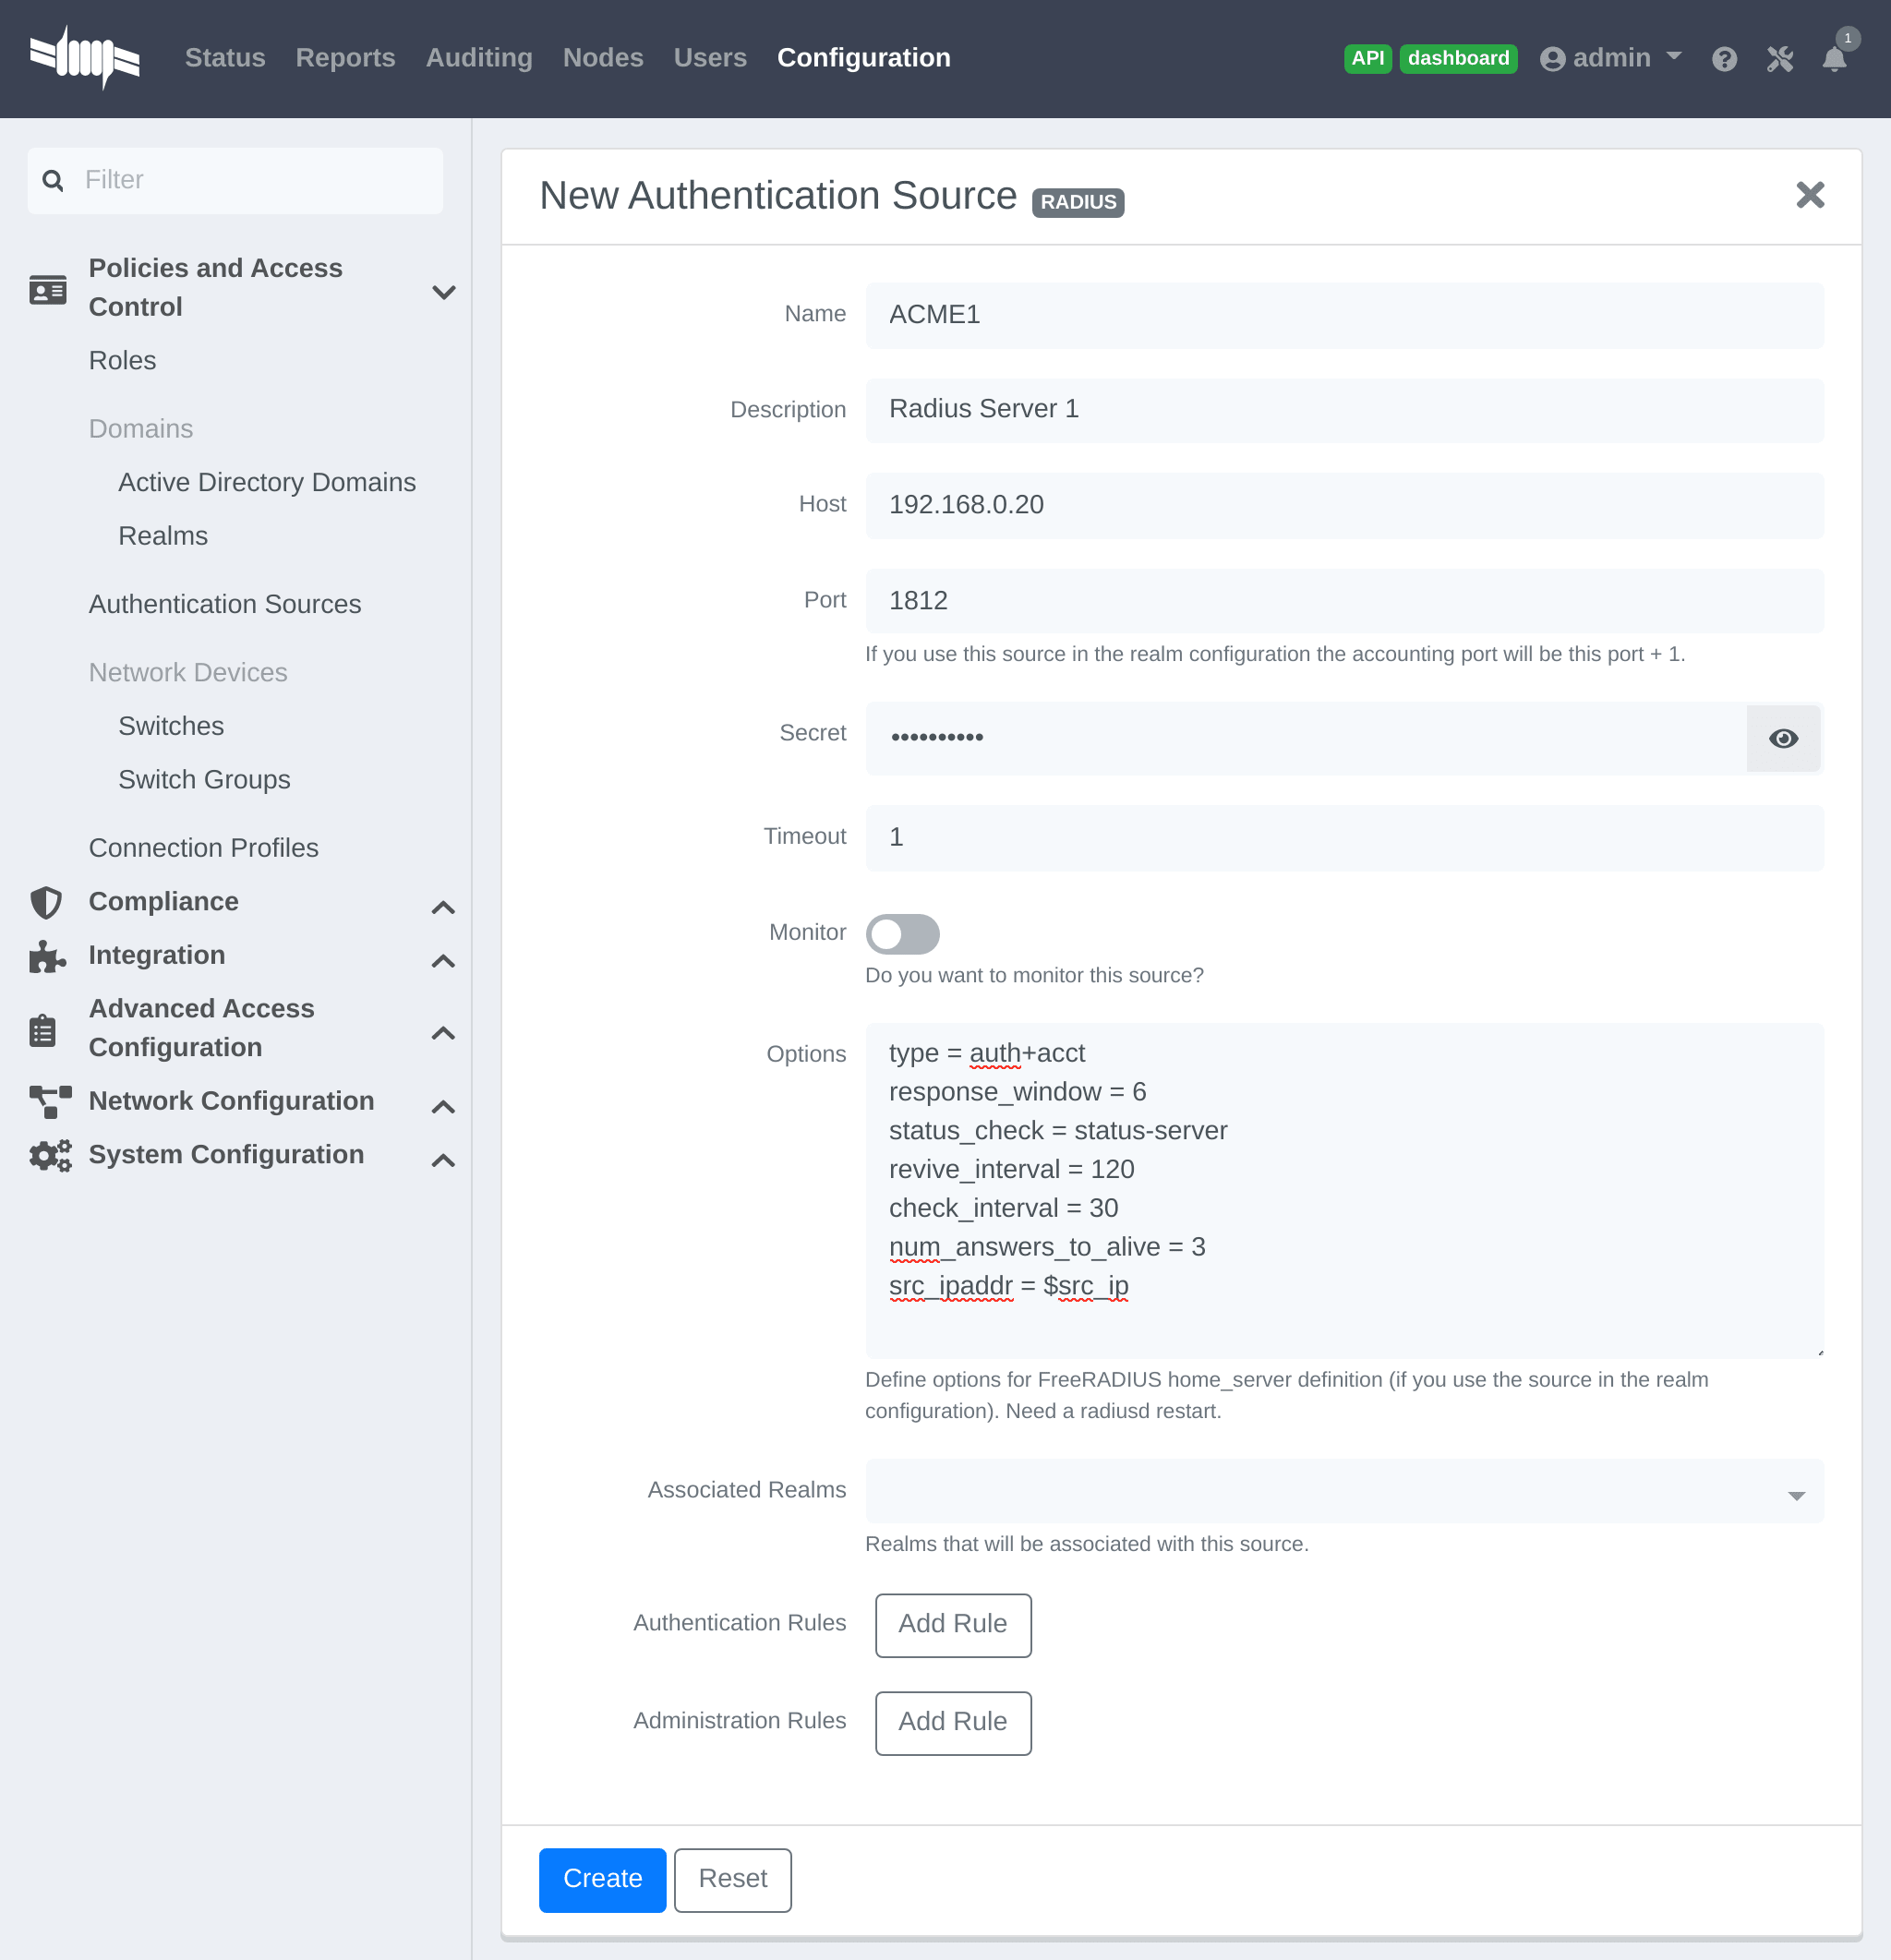Open the Auditing menu
This screenshot has width=1891, height=1960.
click(x=479, y=58)
